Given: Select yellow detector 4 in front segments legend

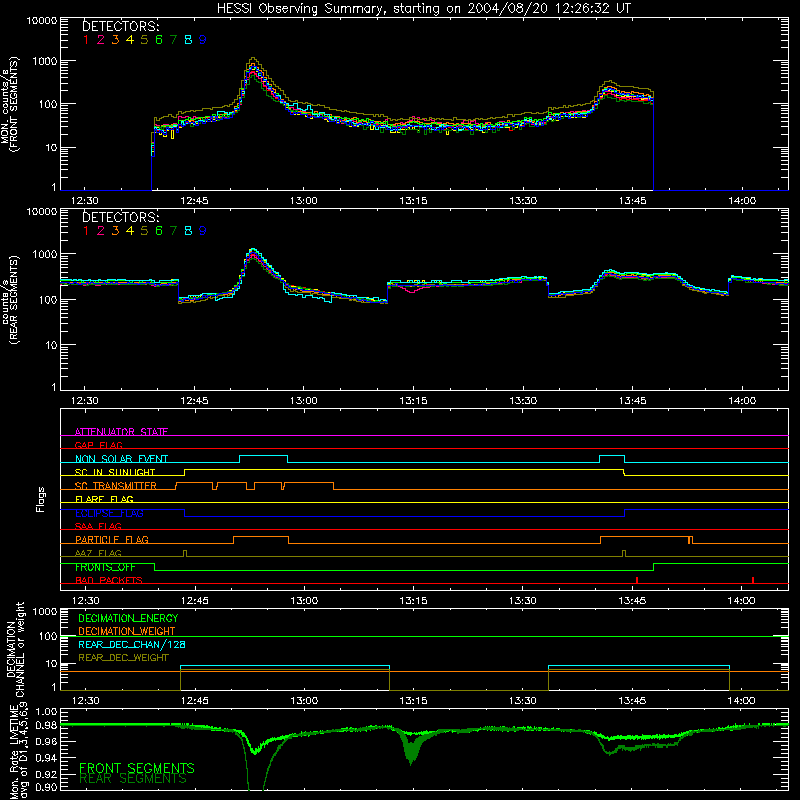Looking at the screenshot, I should pyautogui.click(x=130, y=40).
